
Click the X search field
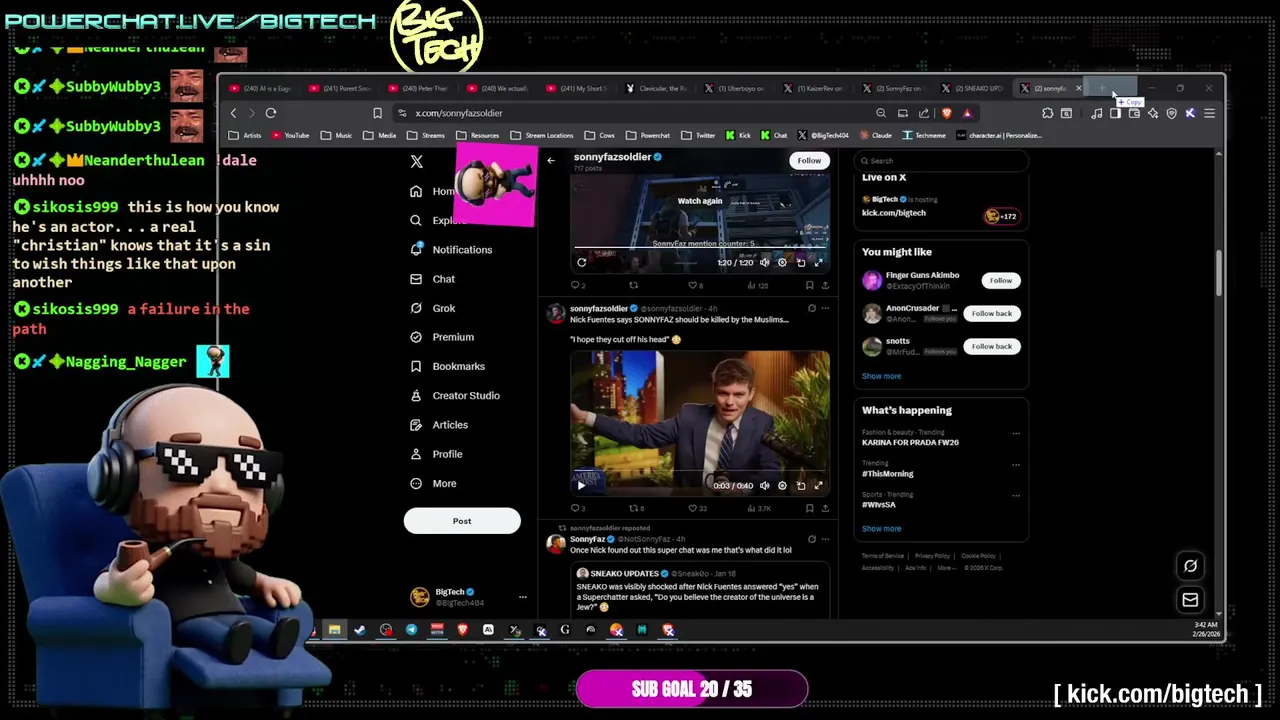[941, 161]
